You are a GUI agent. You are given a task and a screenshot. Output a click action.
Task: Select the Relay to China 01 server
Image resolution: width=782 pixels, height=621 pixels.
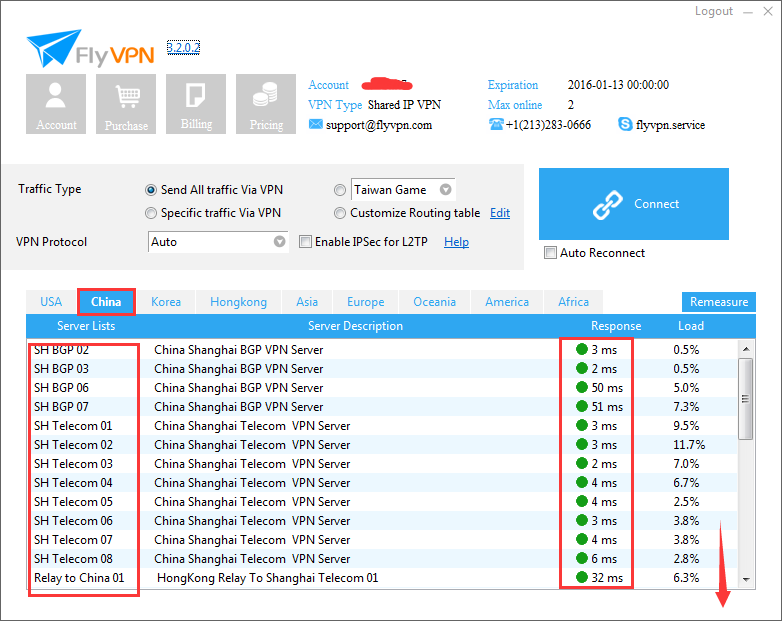(x=383, y=578)
